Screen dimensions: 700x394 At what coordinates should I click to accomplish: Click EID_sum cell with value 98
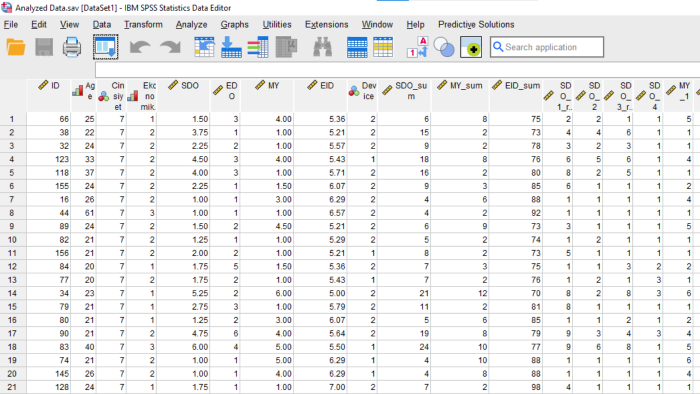click(516, 387)
